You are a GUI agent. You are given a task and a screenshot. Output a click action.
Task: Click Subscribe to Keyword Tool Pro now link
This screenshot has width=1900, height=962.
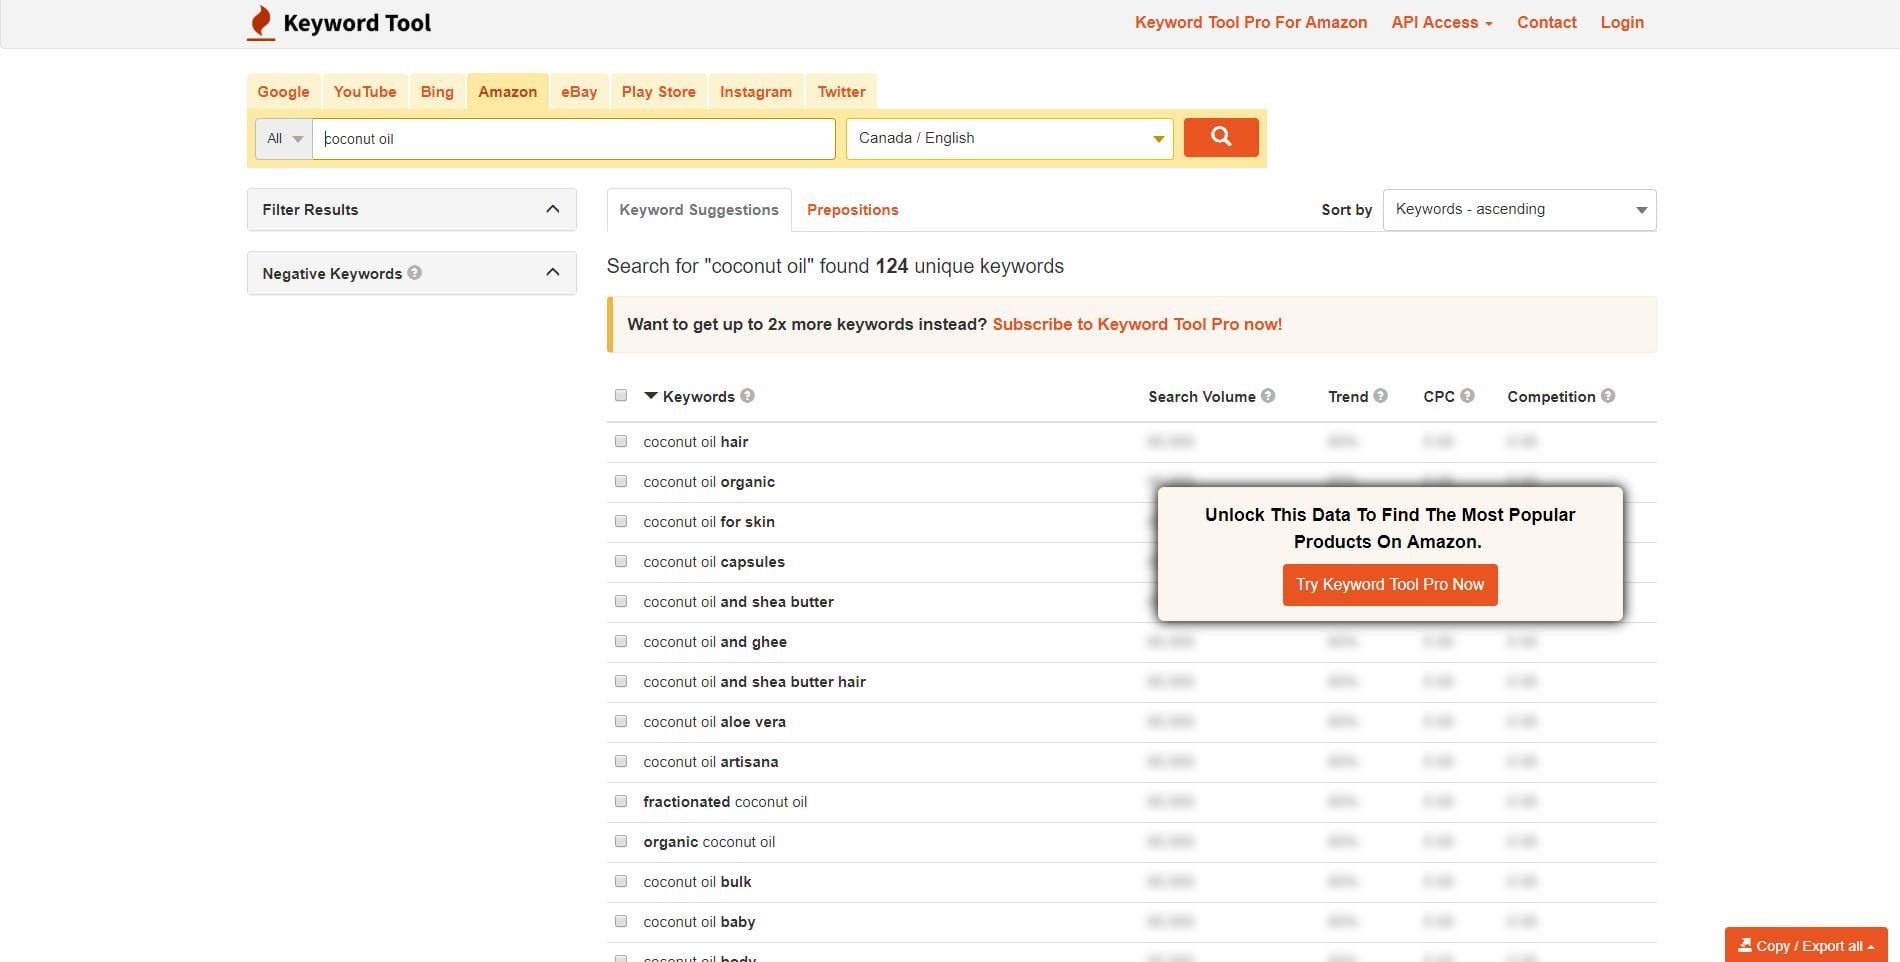pos(1137,324)
